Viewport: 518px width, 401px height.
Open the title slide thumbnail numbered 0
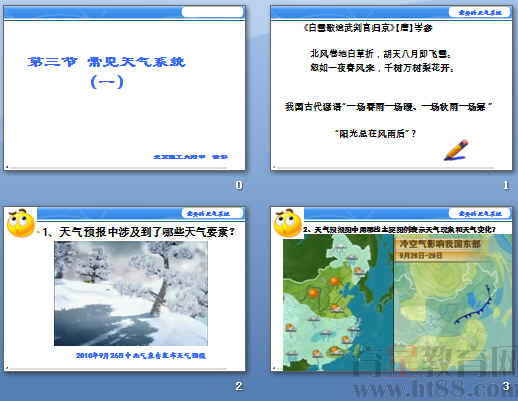125,88
